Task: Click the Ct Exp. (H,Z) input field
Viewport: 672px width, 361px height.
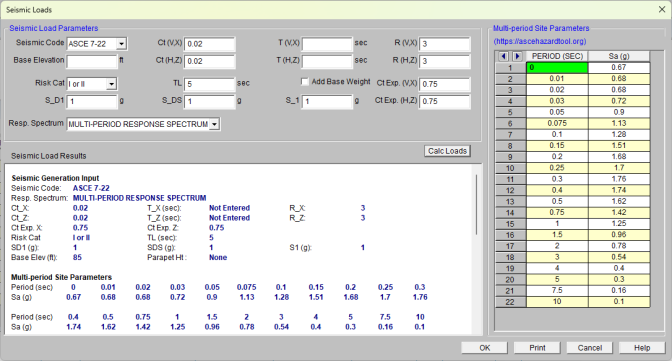Action: (444, 102)
